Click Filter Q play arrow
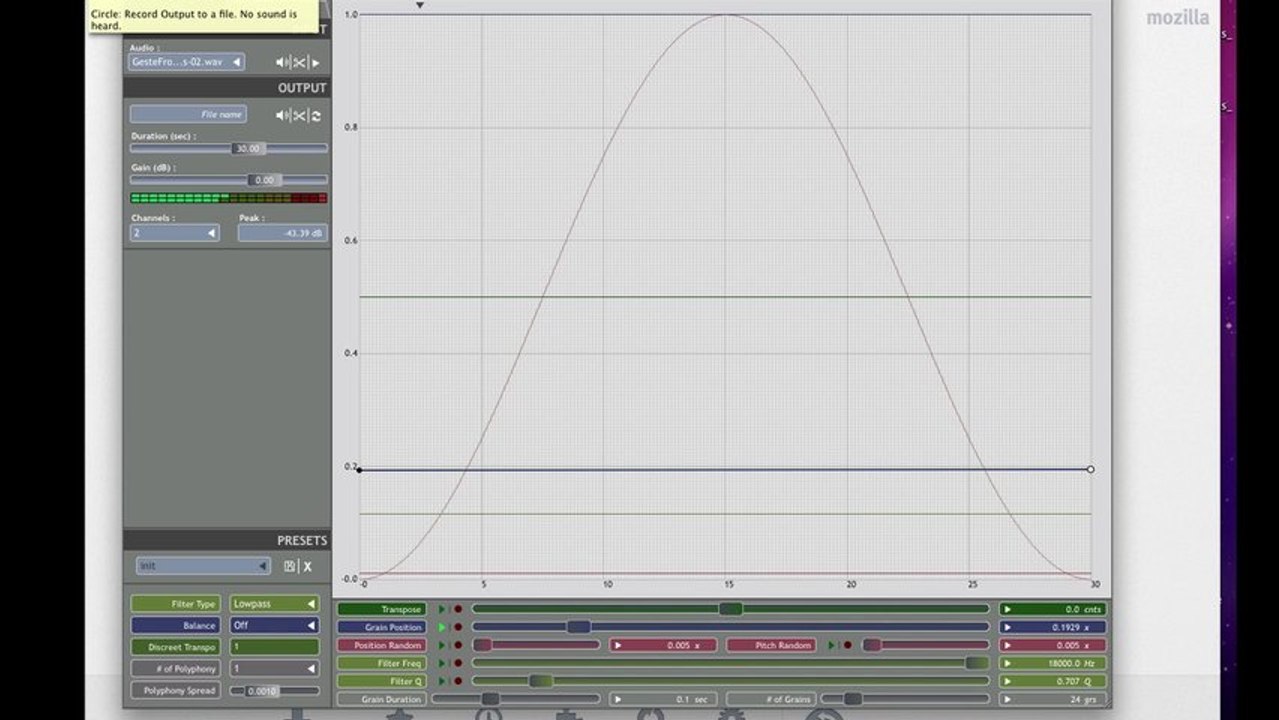The width and height of the screenshot is (1279, 720). point(442,681)
